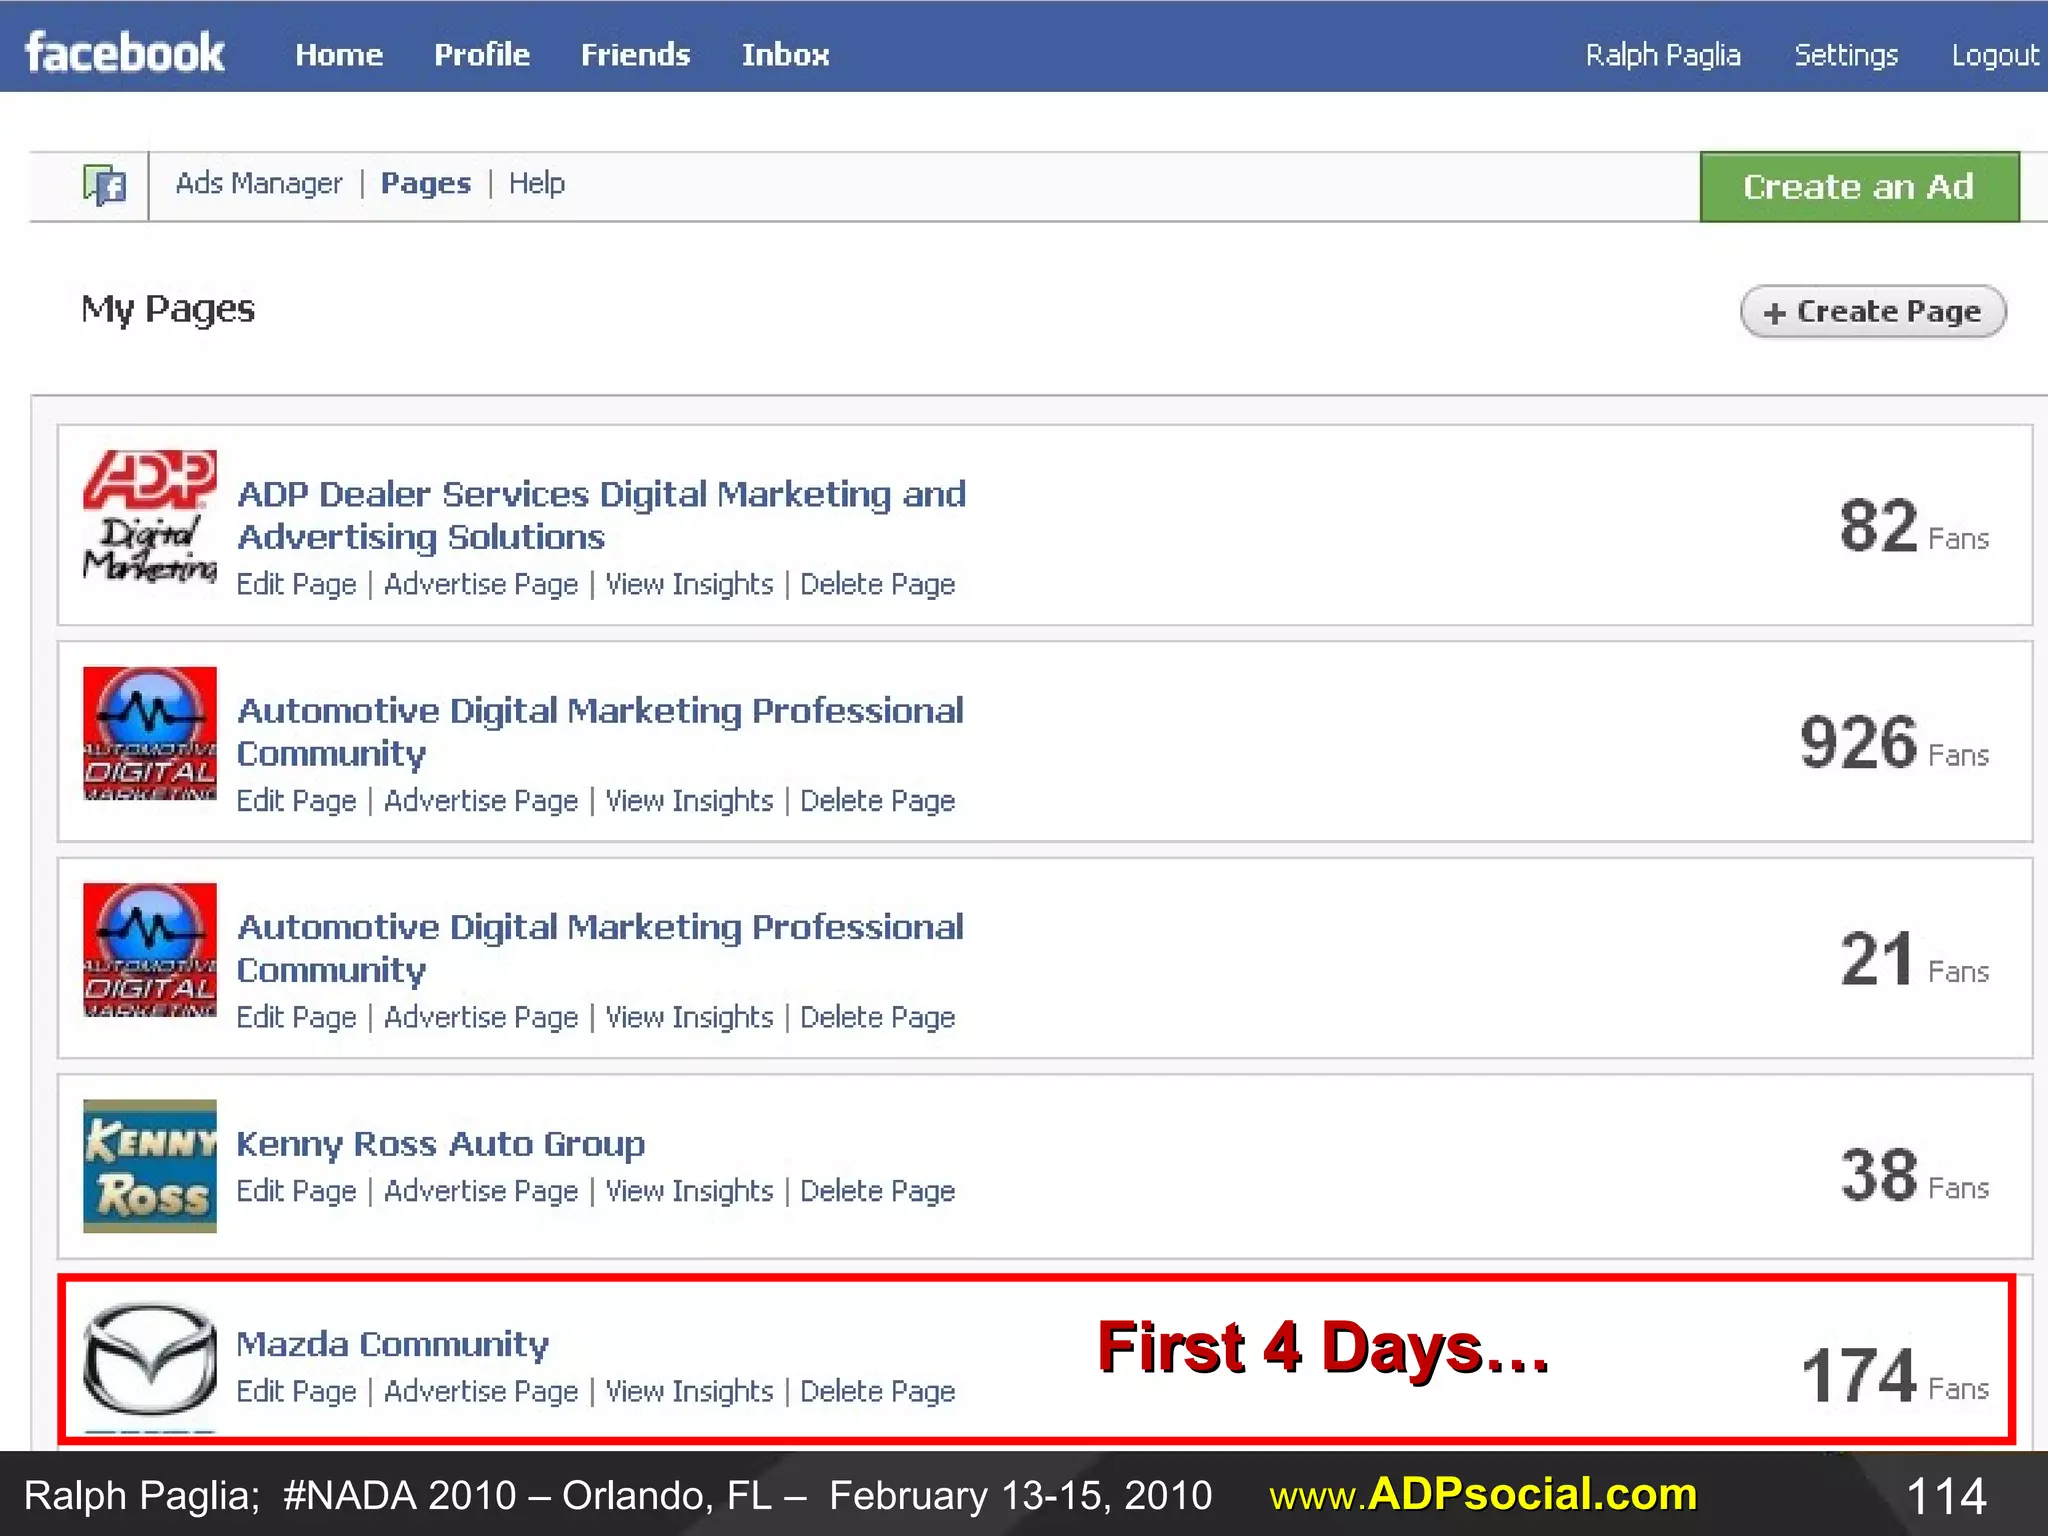Delete Page for Mazda Community
The width and height of the screenshot is (2048, 1536).
pos(877,1391)
